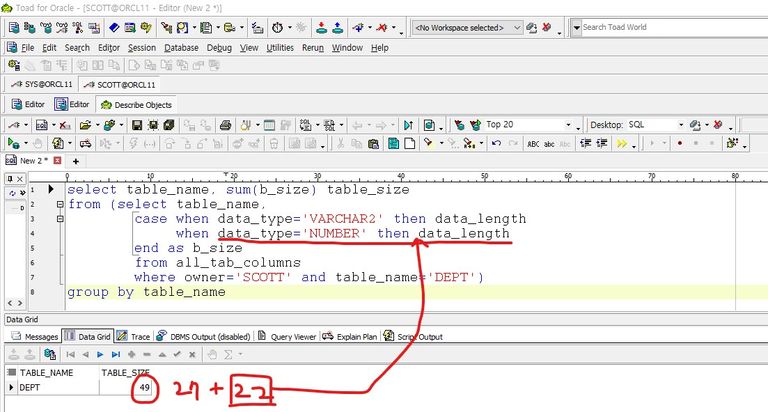
Task: Click the indent lines icon
Action: [585, 144]
